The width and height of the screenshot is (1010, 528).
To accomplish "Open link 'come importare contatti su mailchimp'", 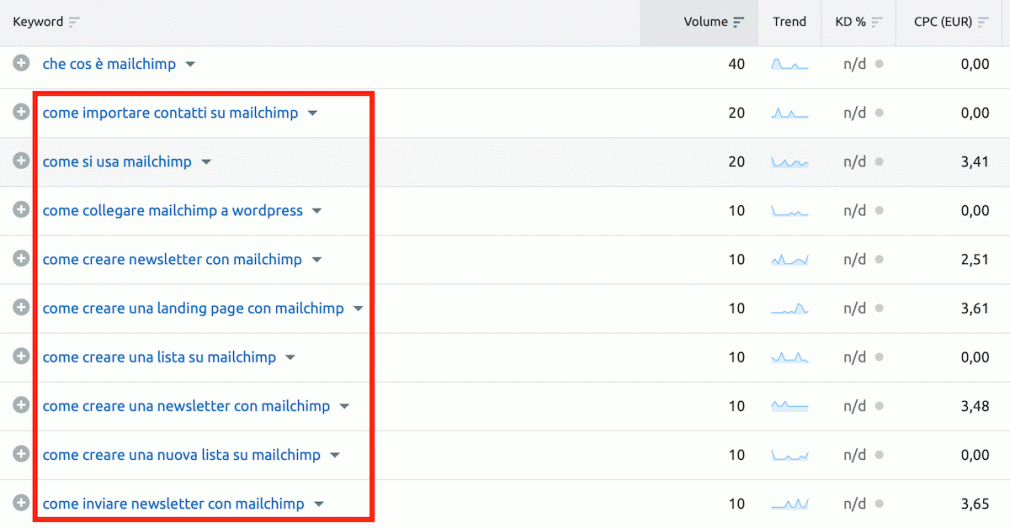I will click(x=170, y=113).
